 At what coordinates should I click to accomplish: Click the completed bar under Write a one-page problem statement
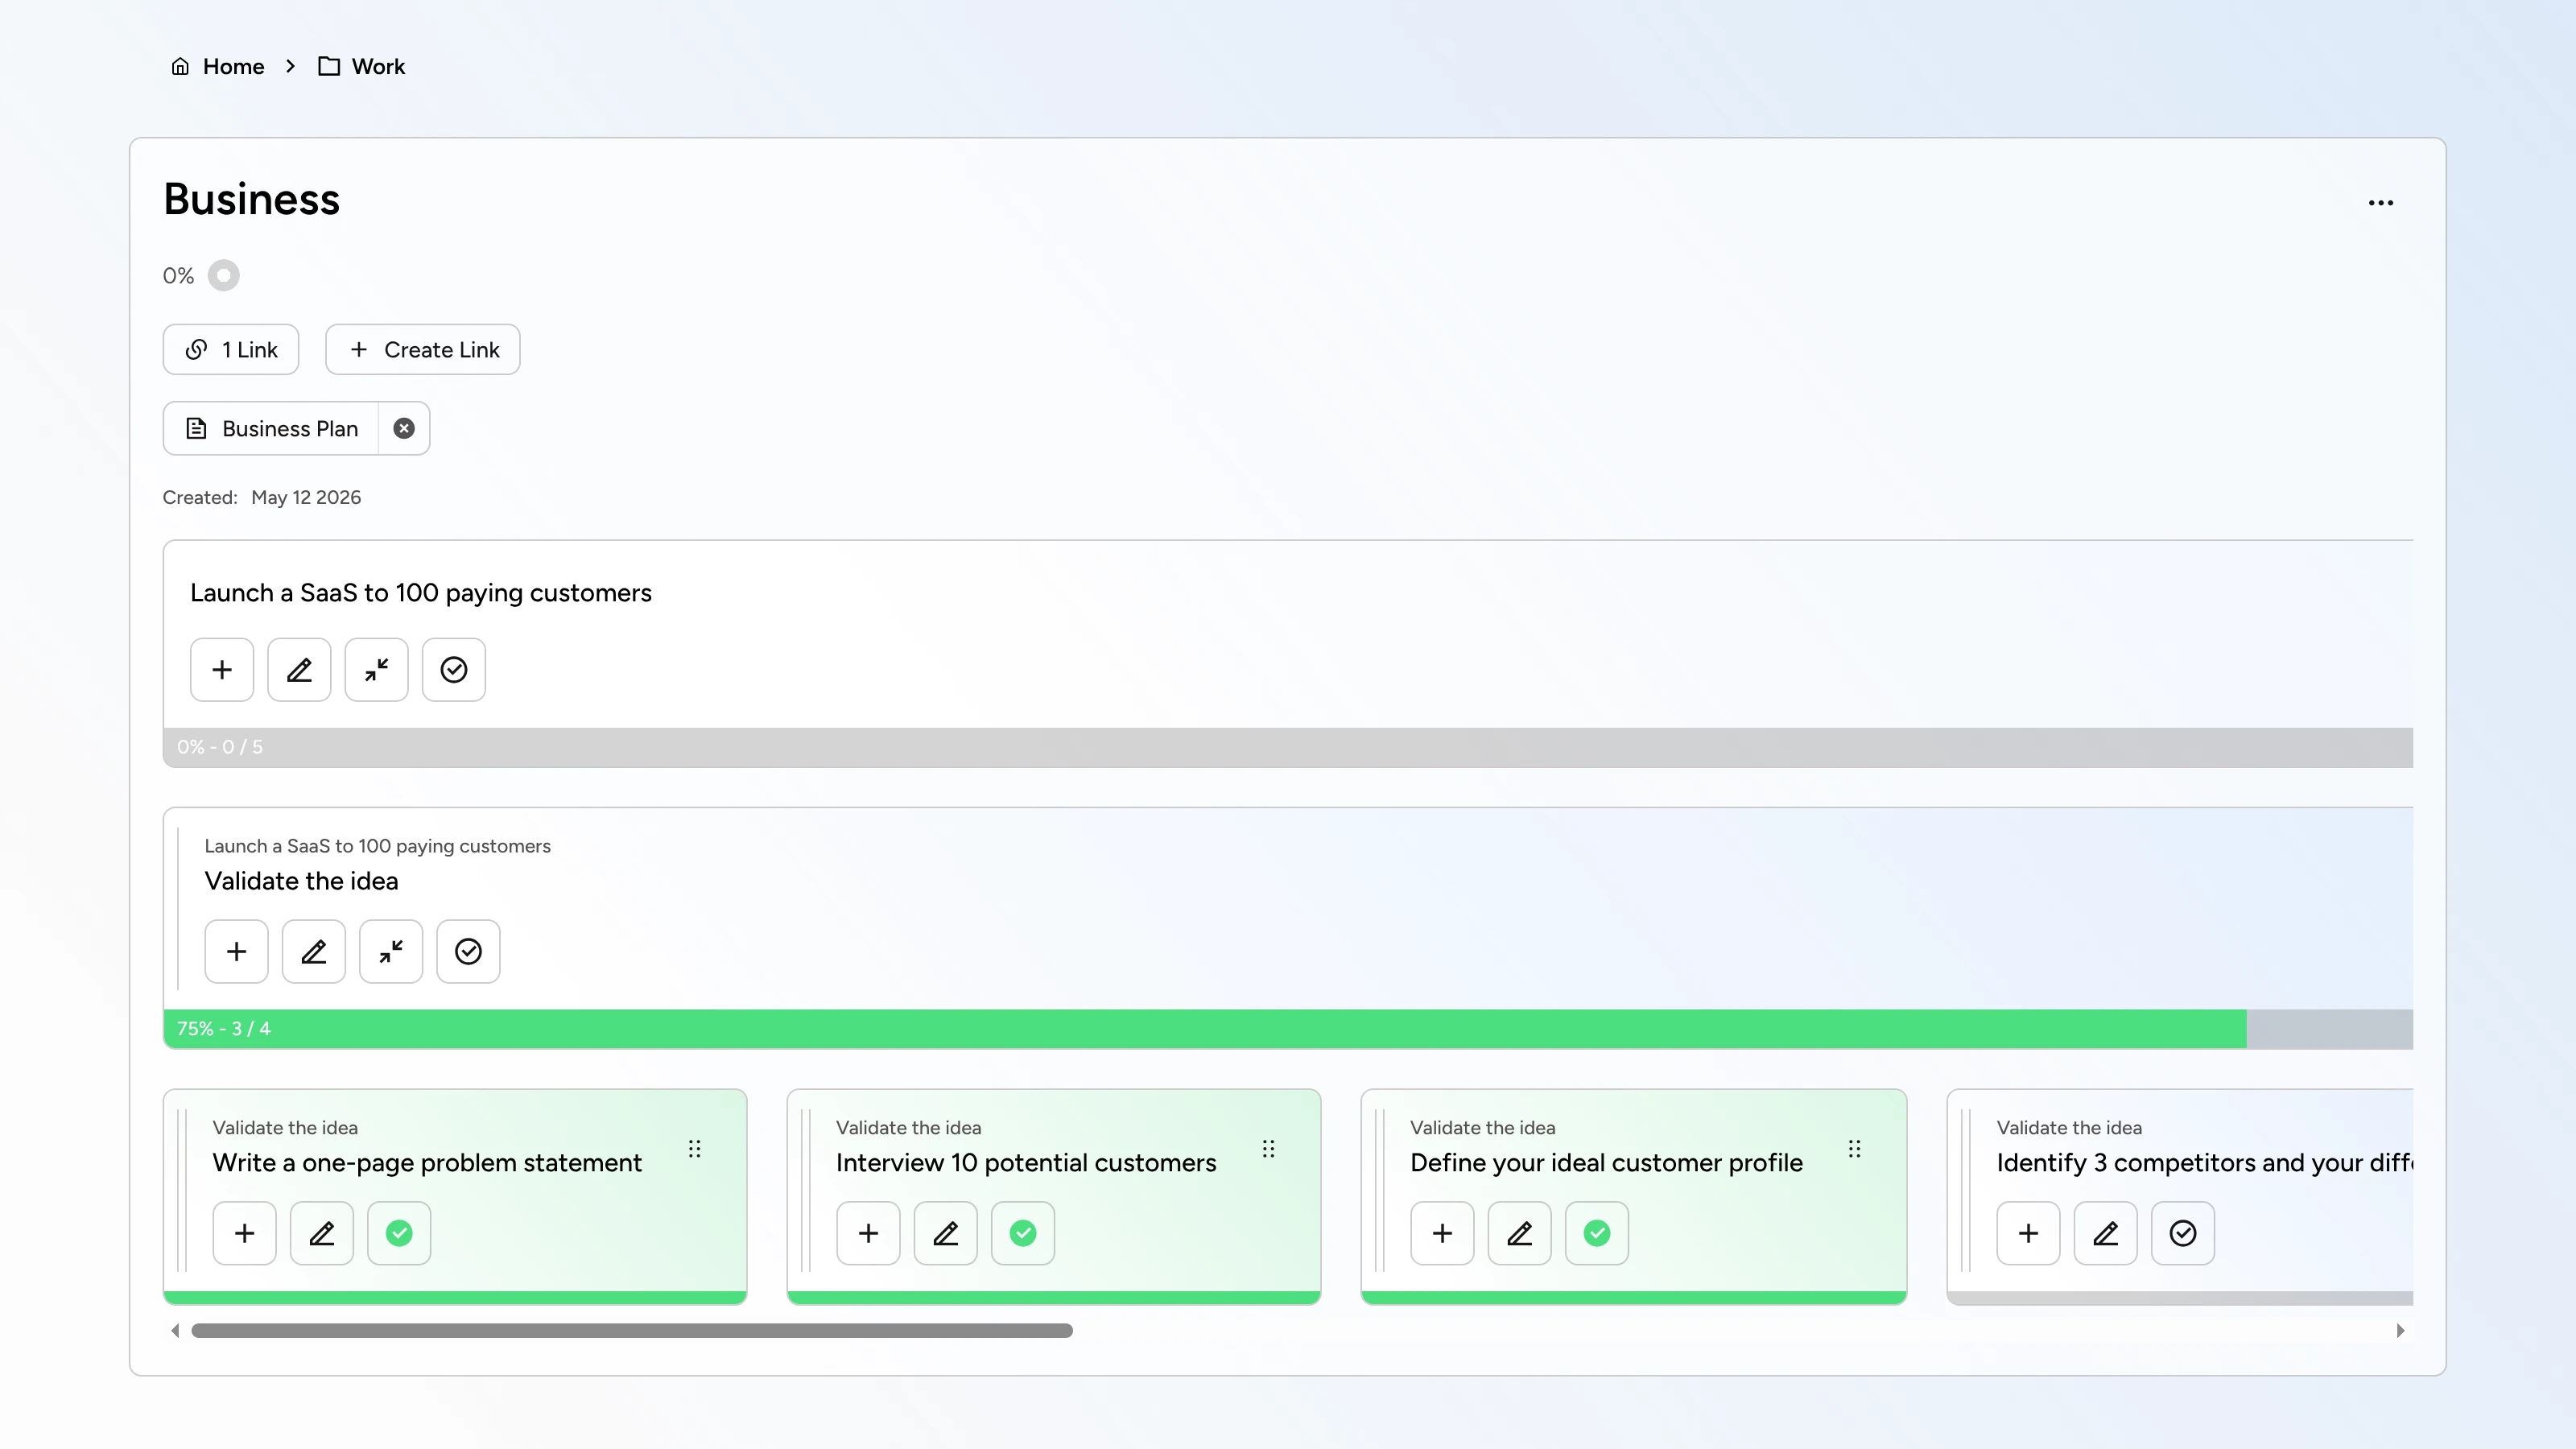[x=455, y=1298]
